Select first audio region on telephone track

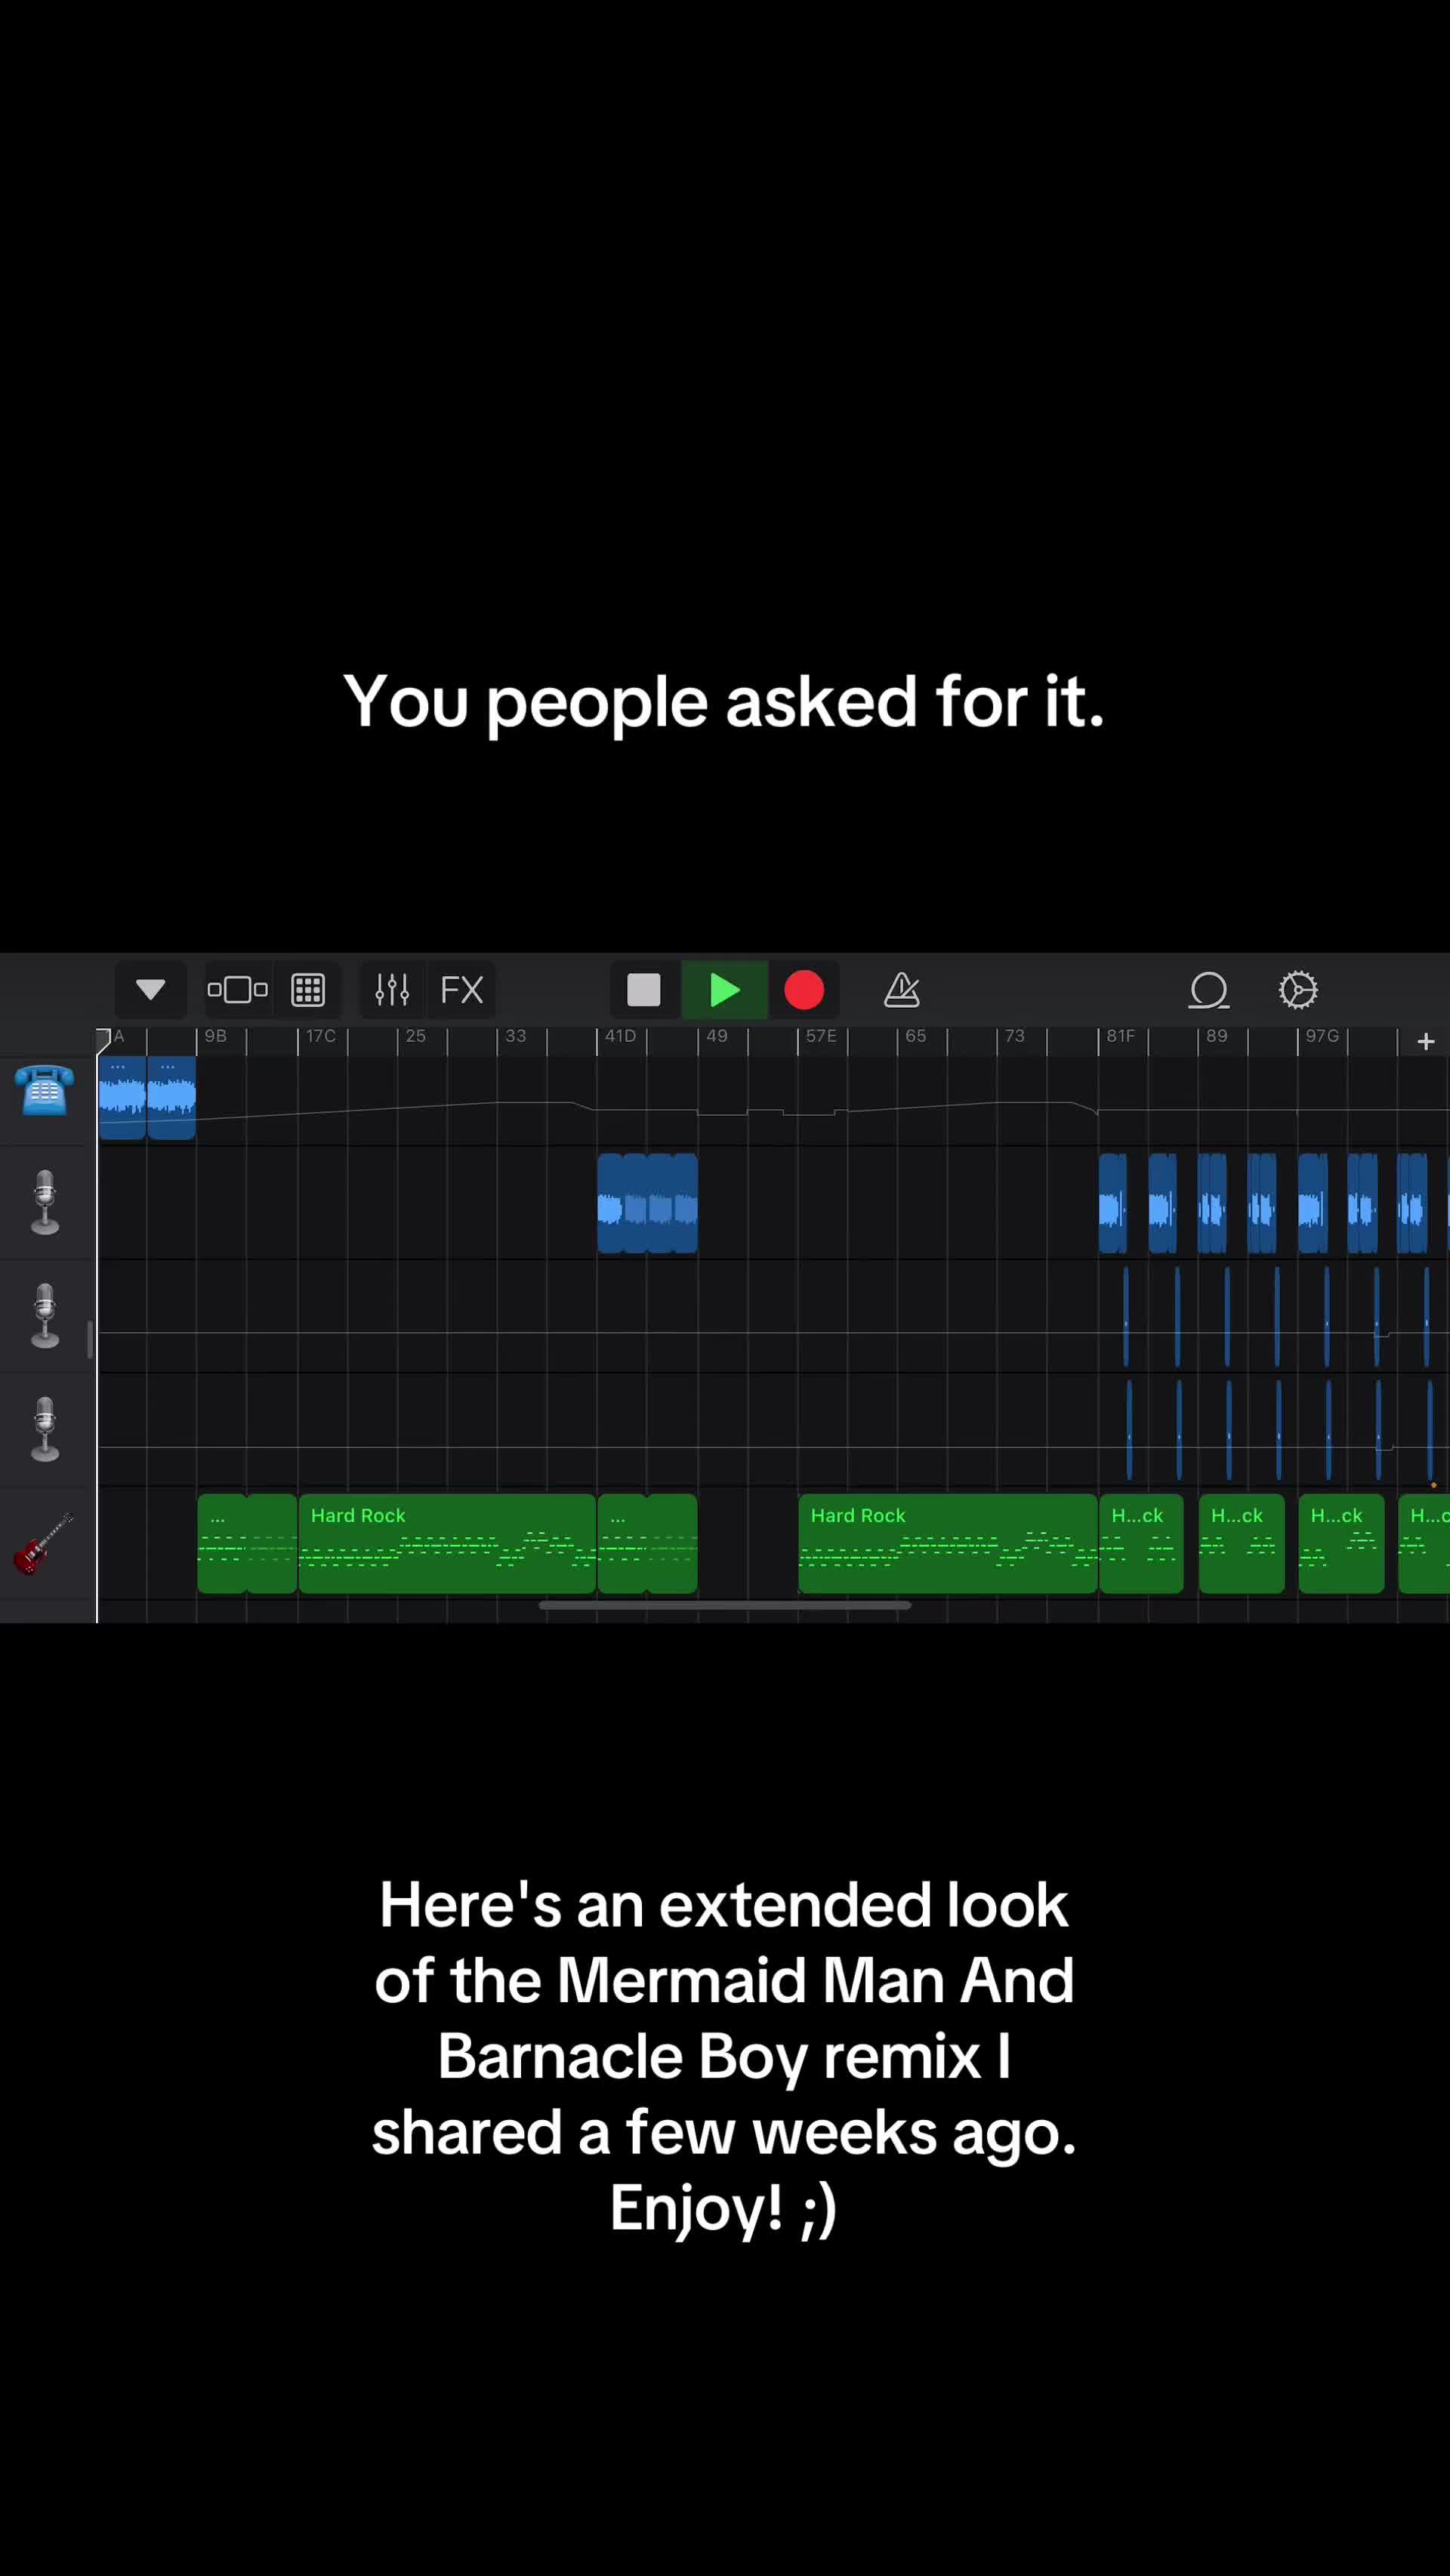[122, 1097]
